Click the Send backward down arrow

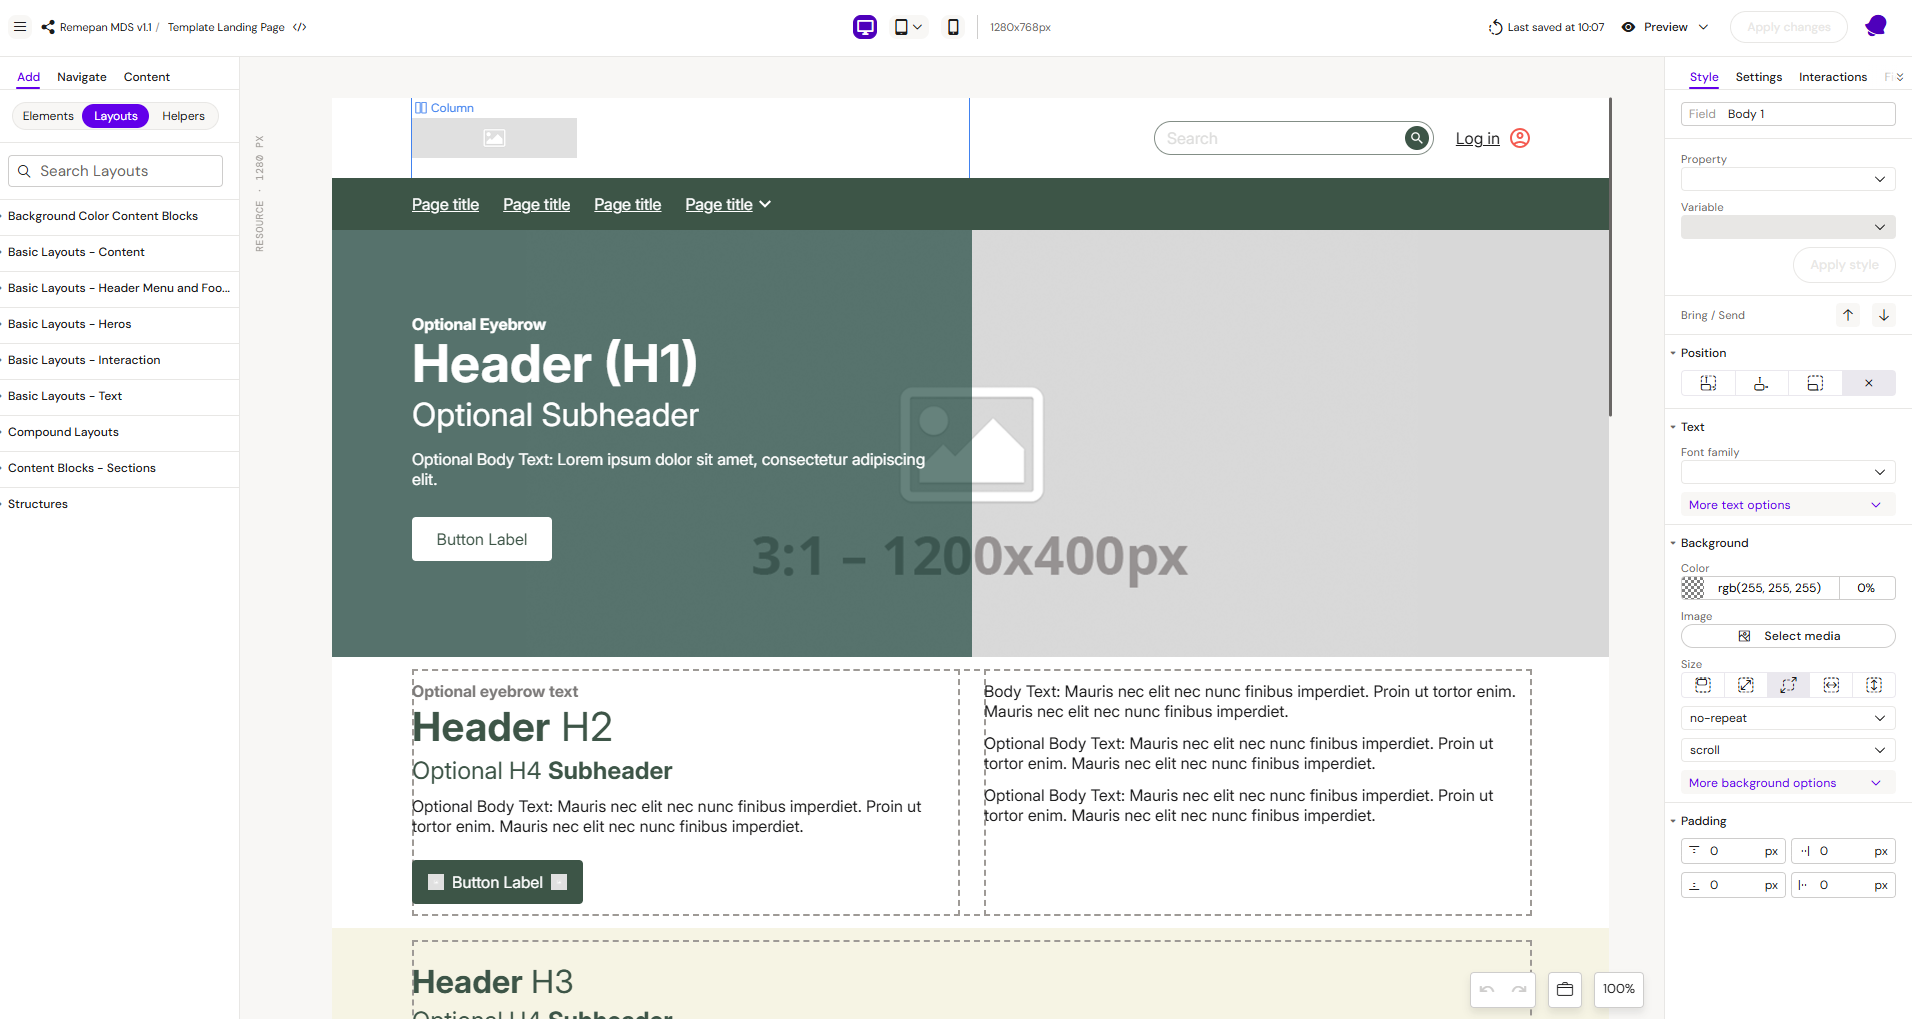1884,315
